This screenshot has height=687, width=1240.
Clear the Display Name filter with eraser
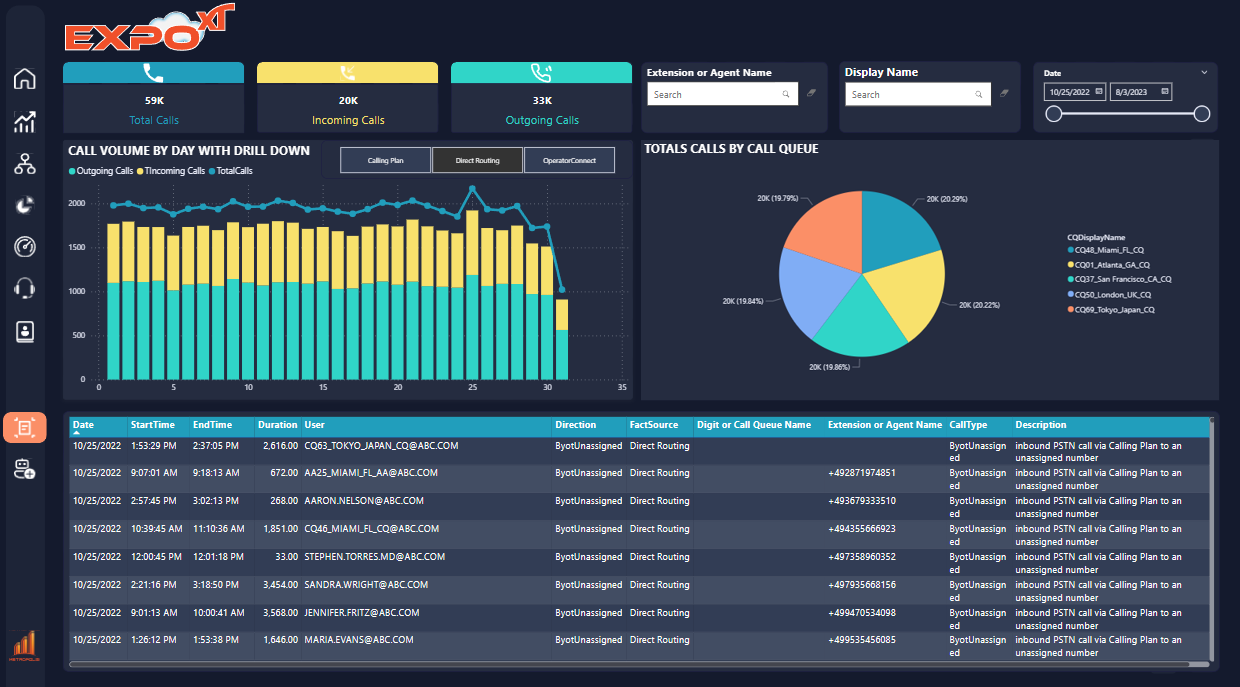click(x=1004, y=94)
